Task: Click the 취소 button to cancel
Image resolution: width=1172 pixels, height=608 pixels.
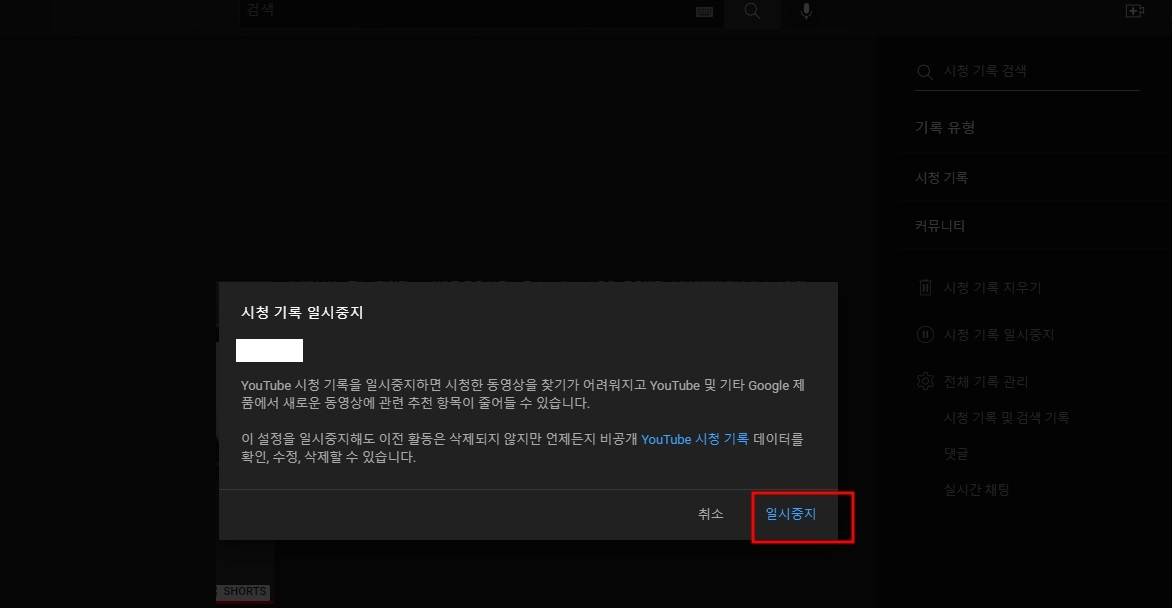Action: pos(710,513)
